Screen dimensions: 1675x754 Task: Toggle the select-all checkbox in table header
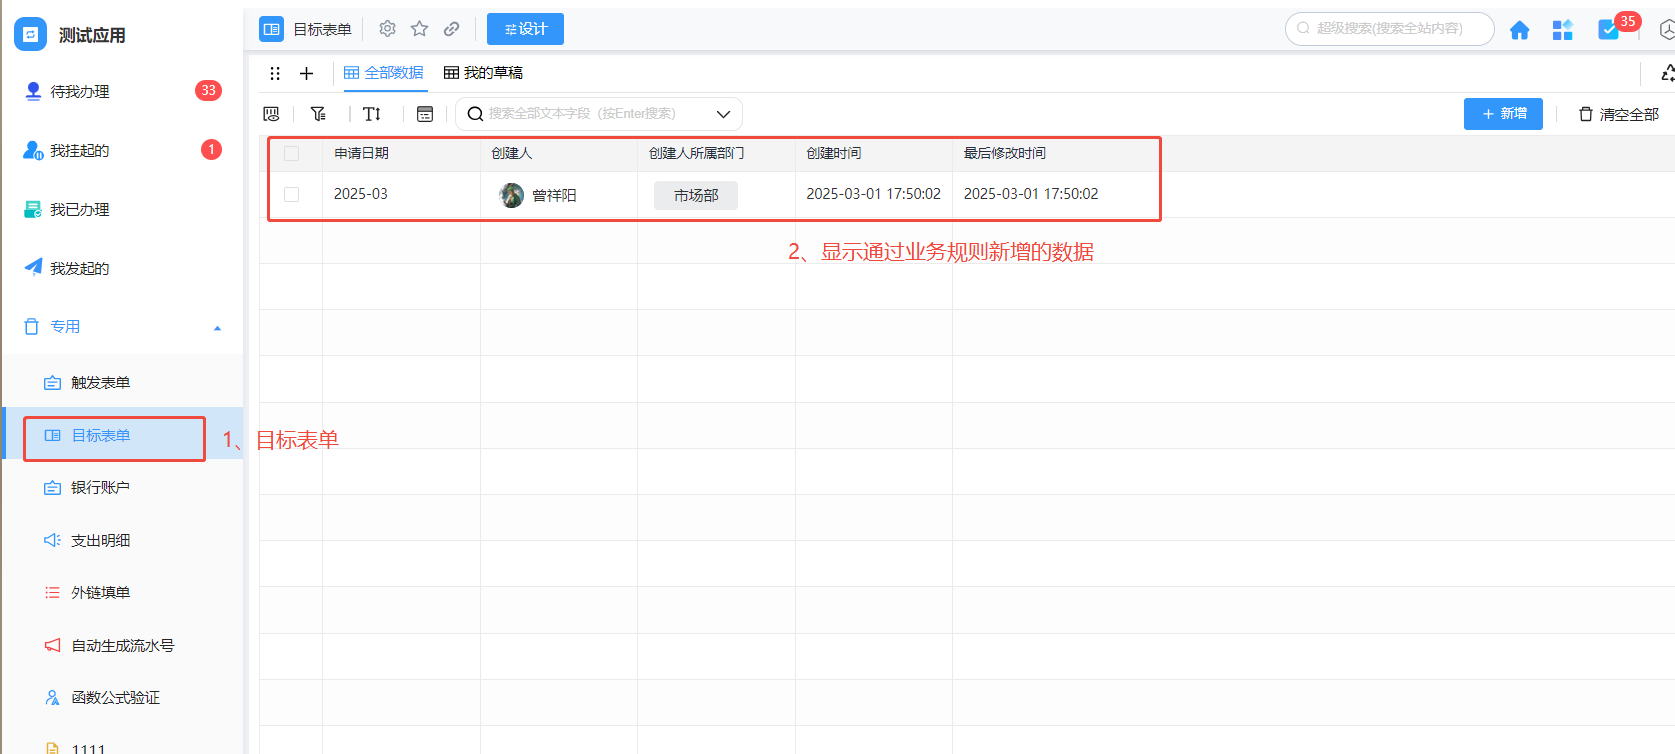coord(292,154)
